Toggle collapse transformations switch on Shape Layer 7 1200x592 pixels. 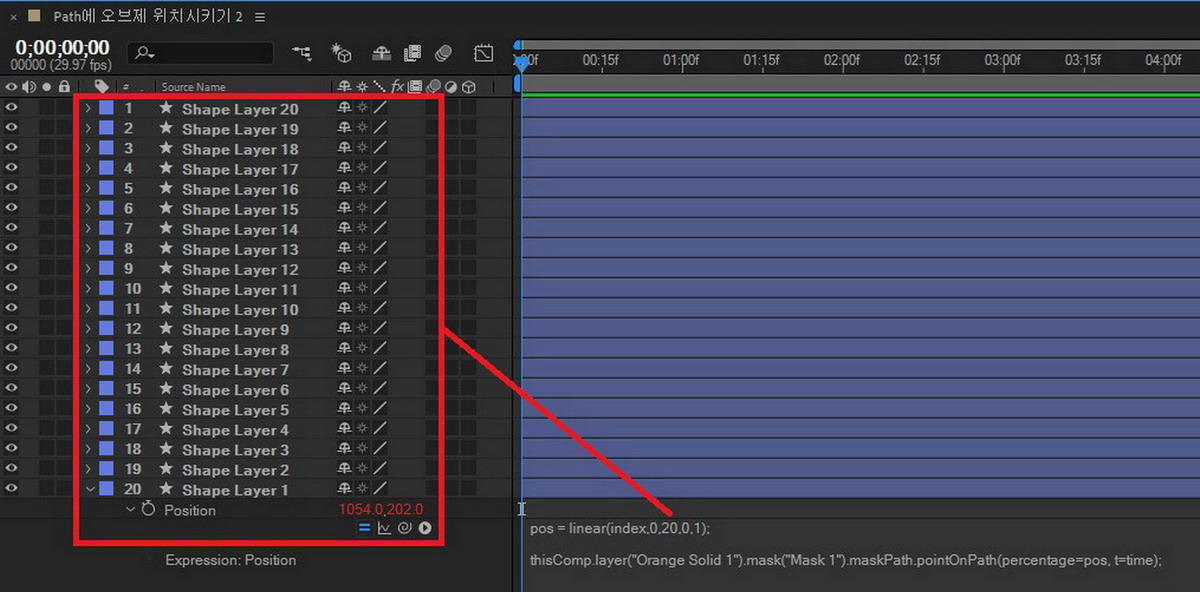[363, 369]
